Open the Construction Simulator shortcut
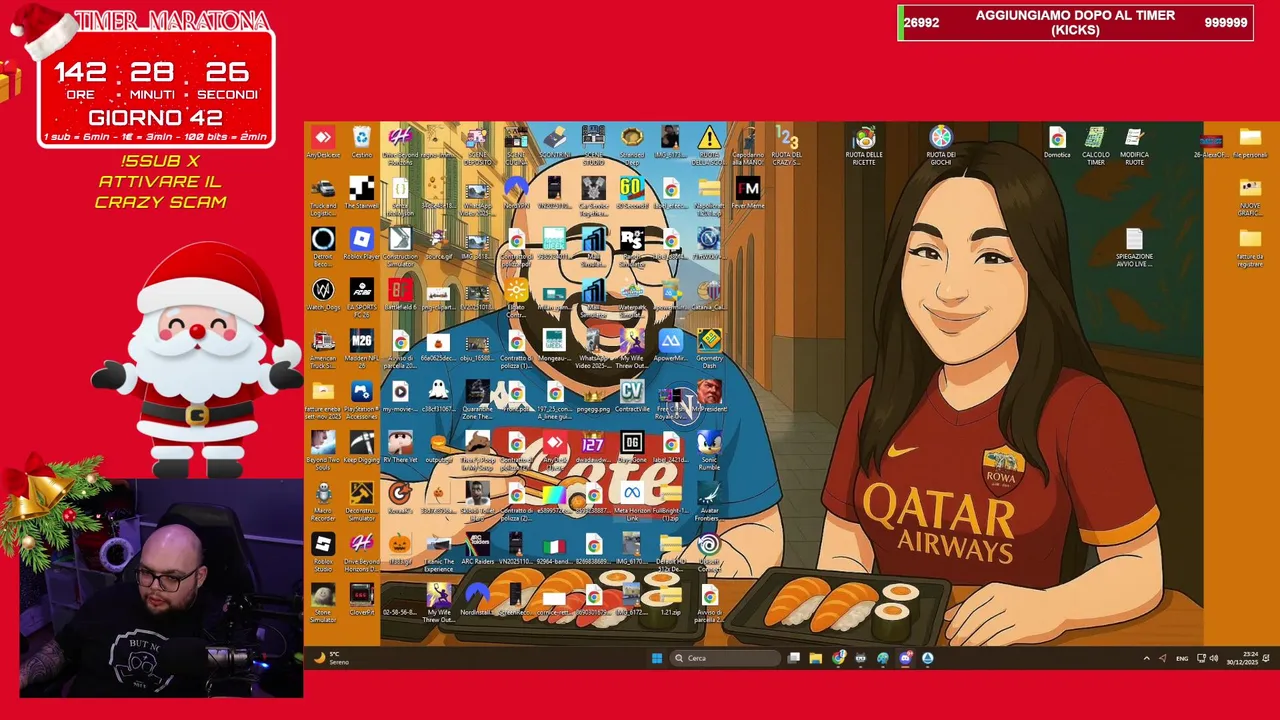Image resolution: width=1280 pixels, height=720 pixels. (400, 247)
